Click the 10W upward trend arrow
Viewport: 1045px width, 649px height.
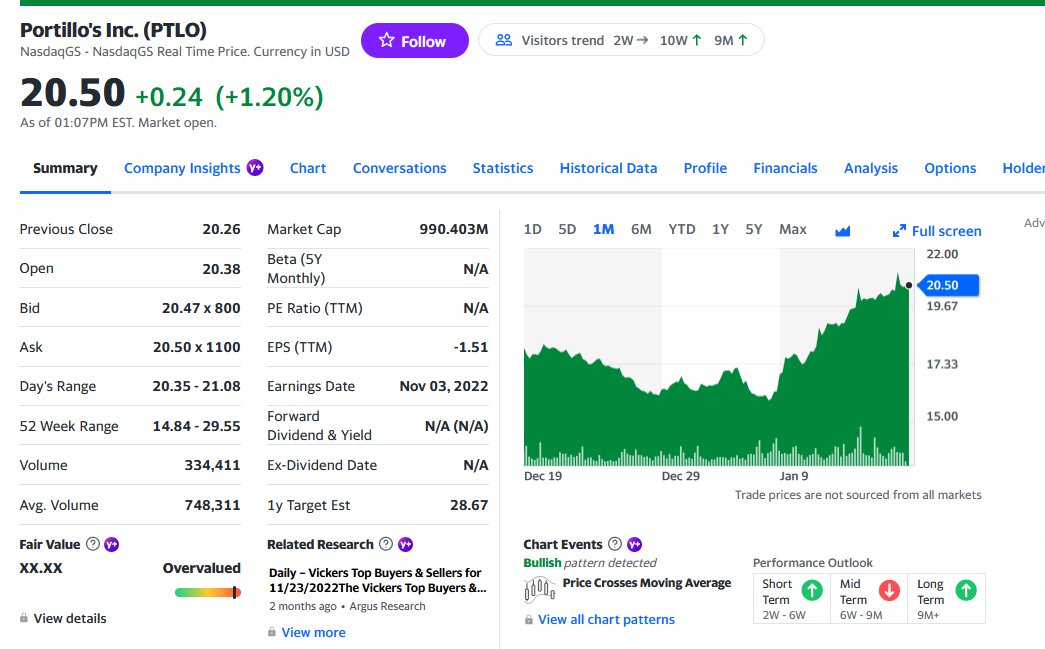(696, 40)
